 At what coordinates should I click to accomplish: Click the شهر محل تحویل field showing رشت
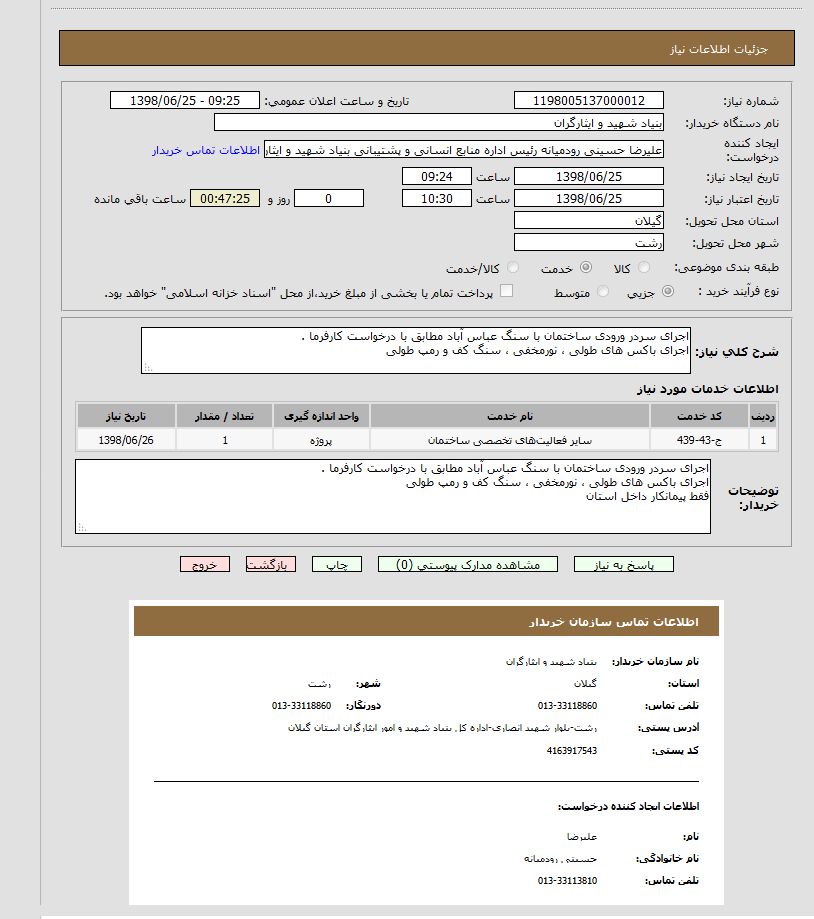[x=588, y=243]
